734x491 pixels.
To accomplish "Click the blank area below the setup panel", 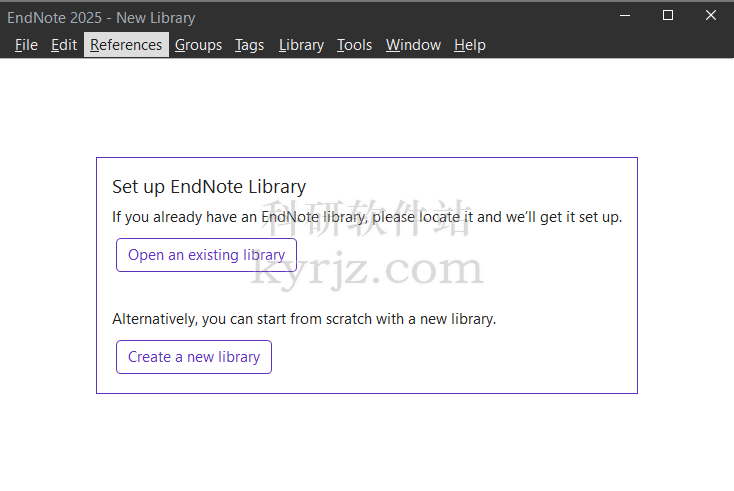I will 366,440.
